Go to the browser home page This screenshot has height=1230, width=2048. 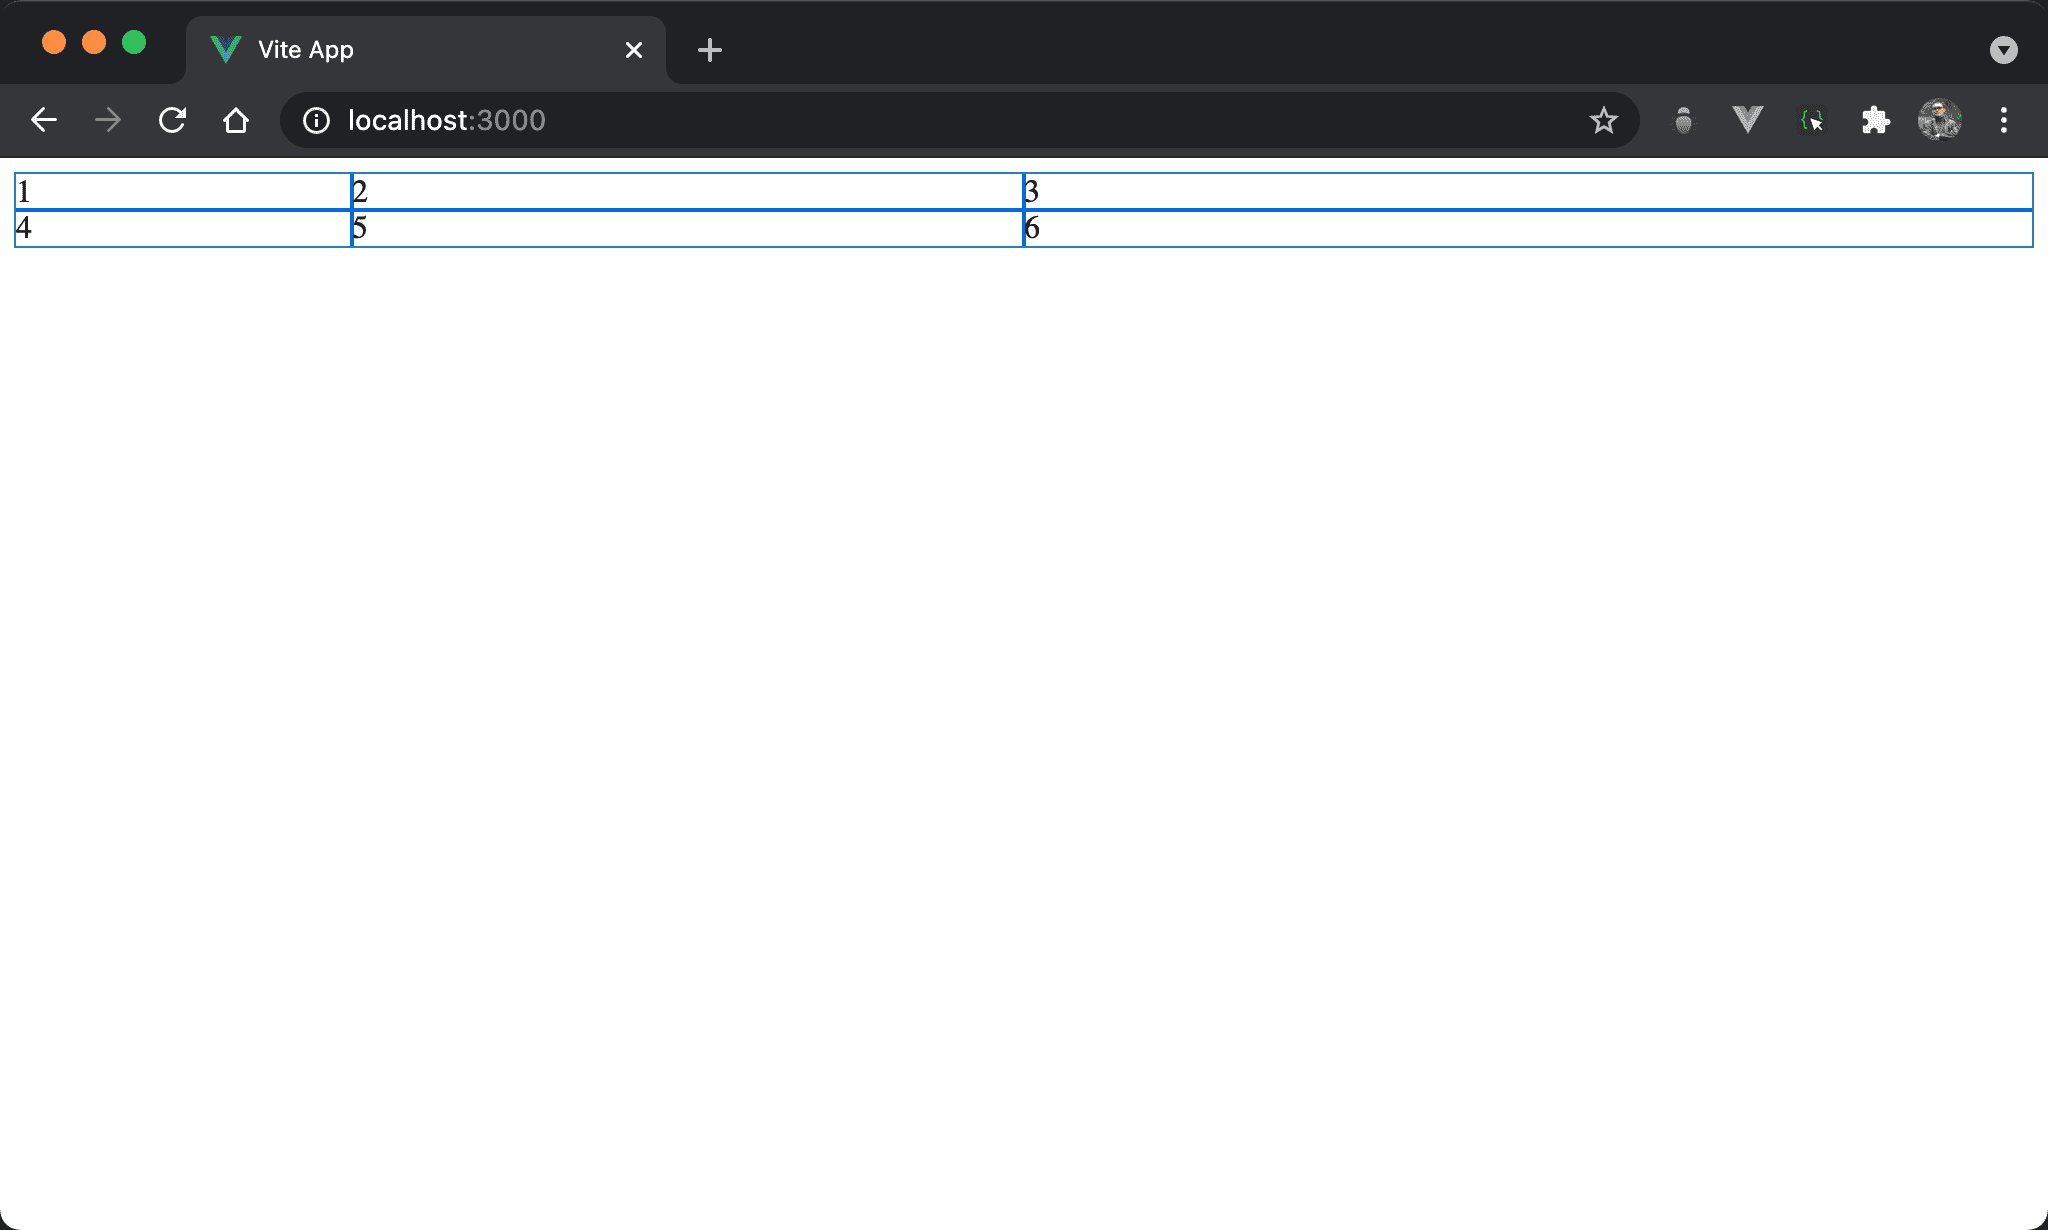(236, 121)
